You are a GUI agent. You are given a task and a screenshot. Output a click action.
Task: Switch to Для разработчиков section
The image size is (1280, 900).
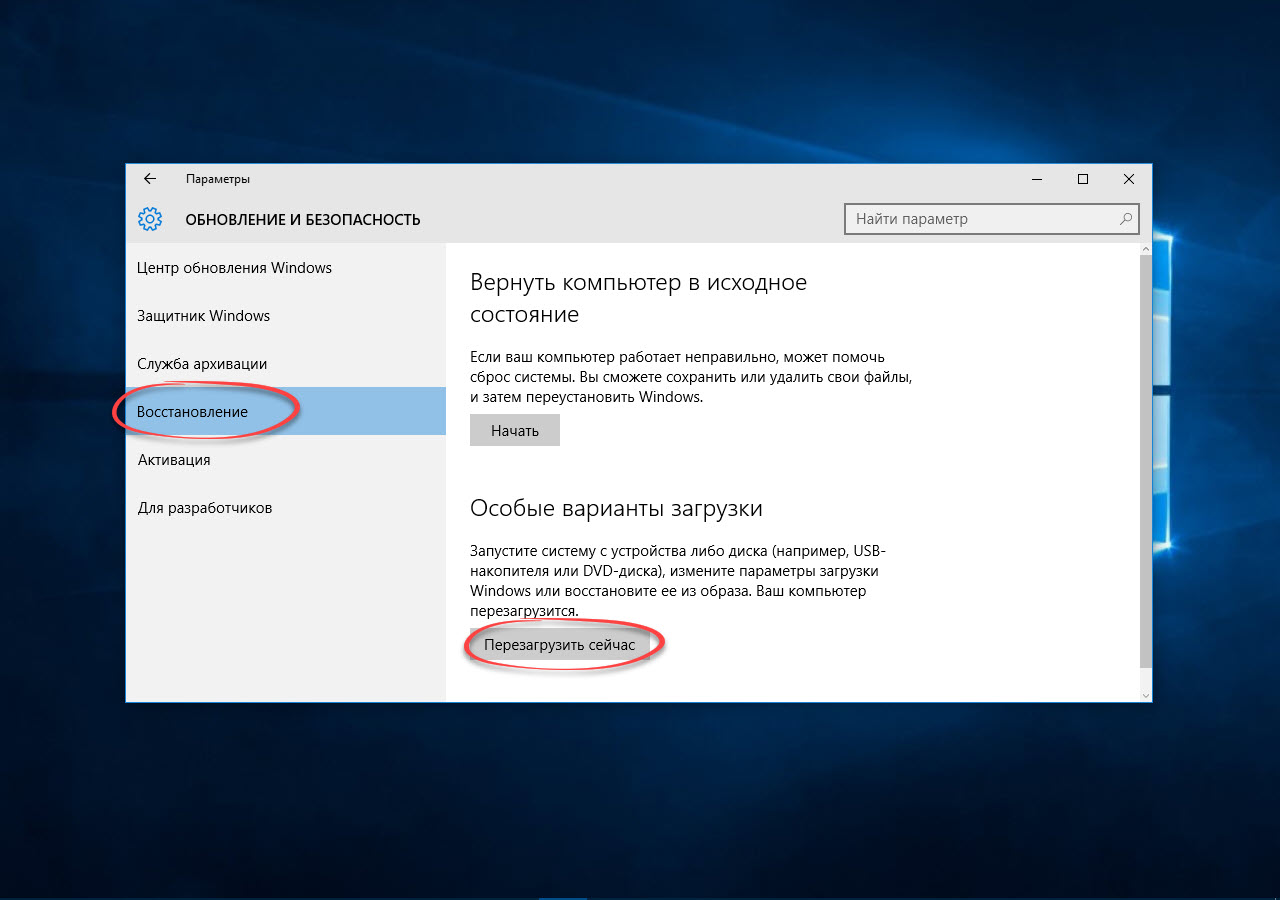(204, 508)
